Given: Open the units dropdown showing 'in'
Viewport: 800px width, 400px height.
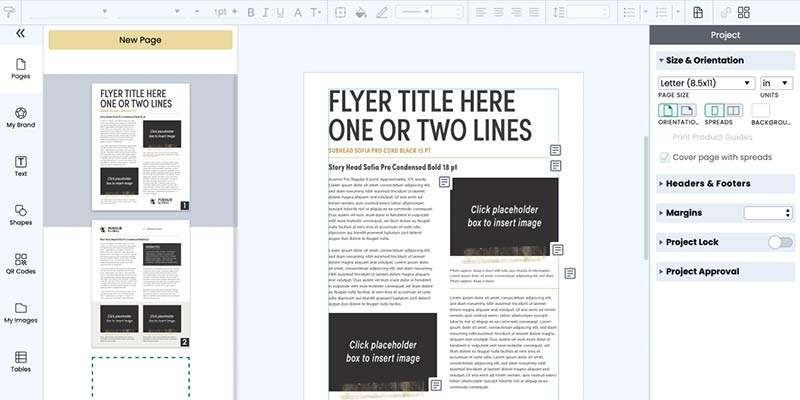Looking at the screenshot, I should coord(776,83).
